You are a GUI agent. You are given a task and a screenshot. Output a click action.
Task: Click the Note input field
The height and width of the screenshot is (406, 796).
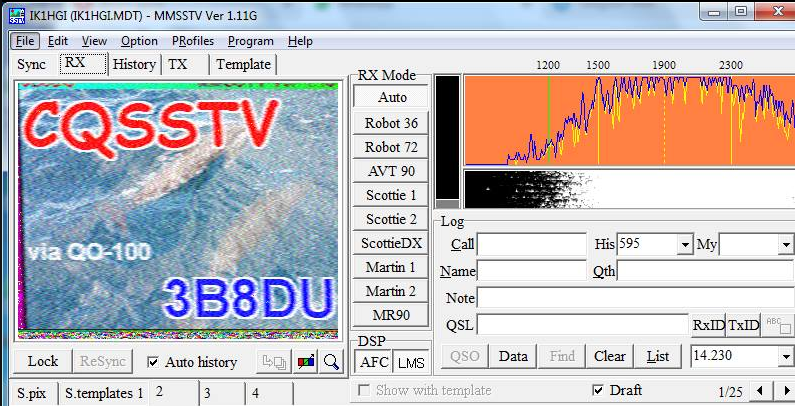635,298
